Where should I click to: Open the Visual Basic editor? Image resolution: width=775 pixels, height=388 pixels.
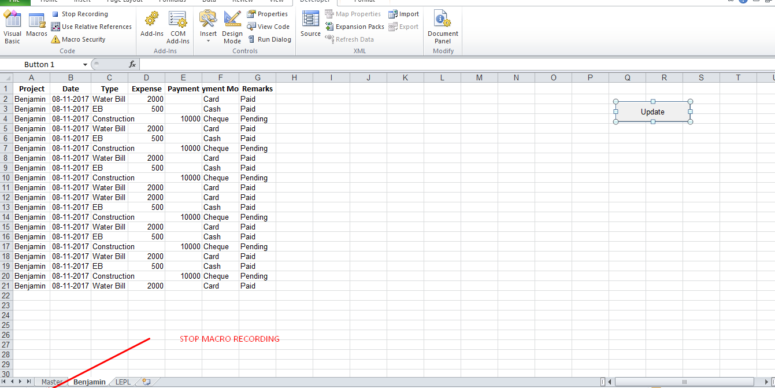click(x=12, y=28)
